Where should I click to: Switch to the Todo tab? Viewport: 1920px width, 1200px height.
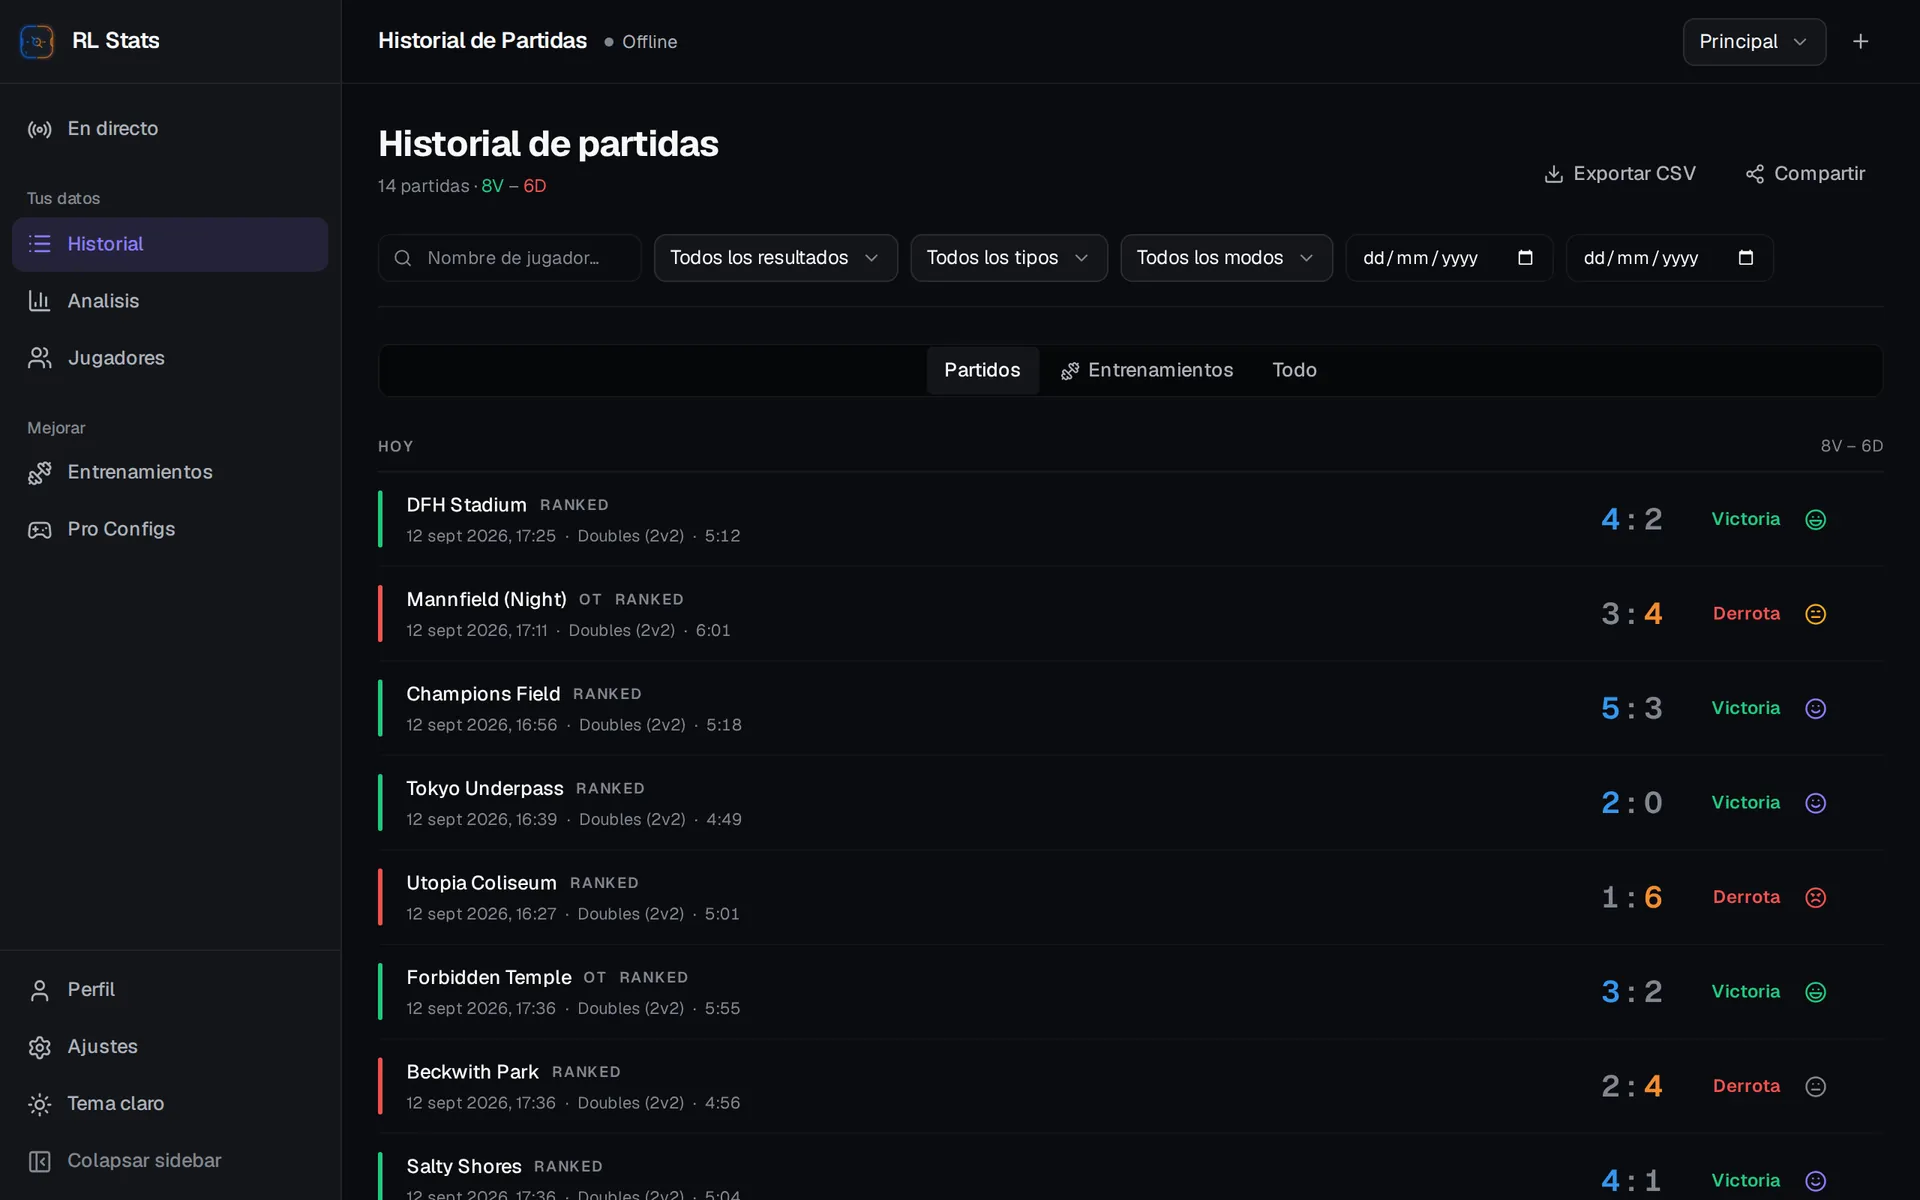pyautogui.click(x=1294, y=370)
